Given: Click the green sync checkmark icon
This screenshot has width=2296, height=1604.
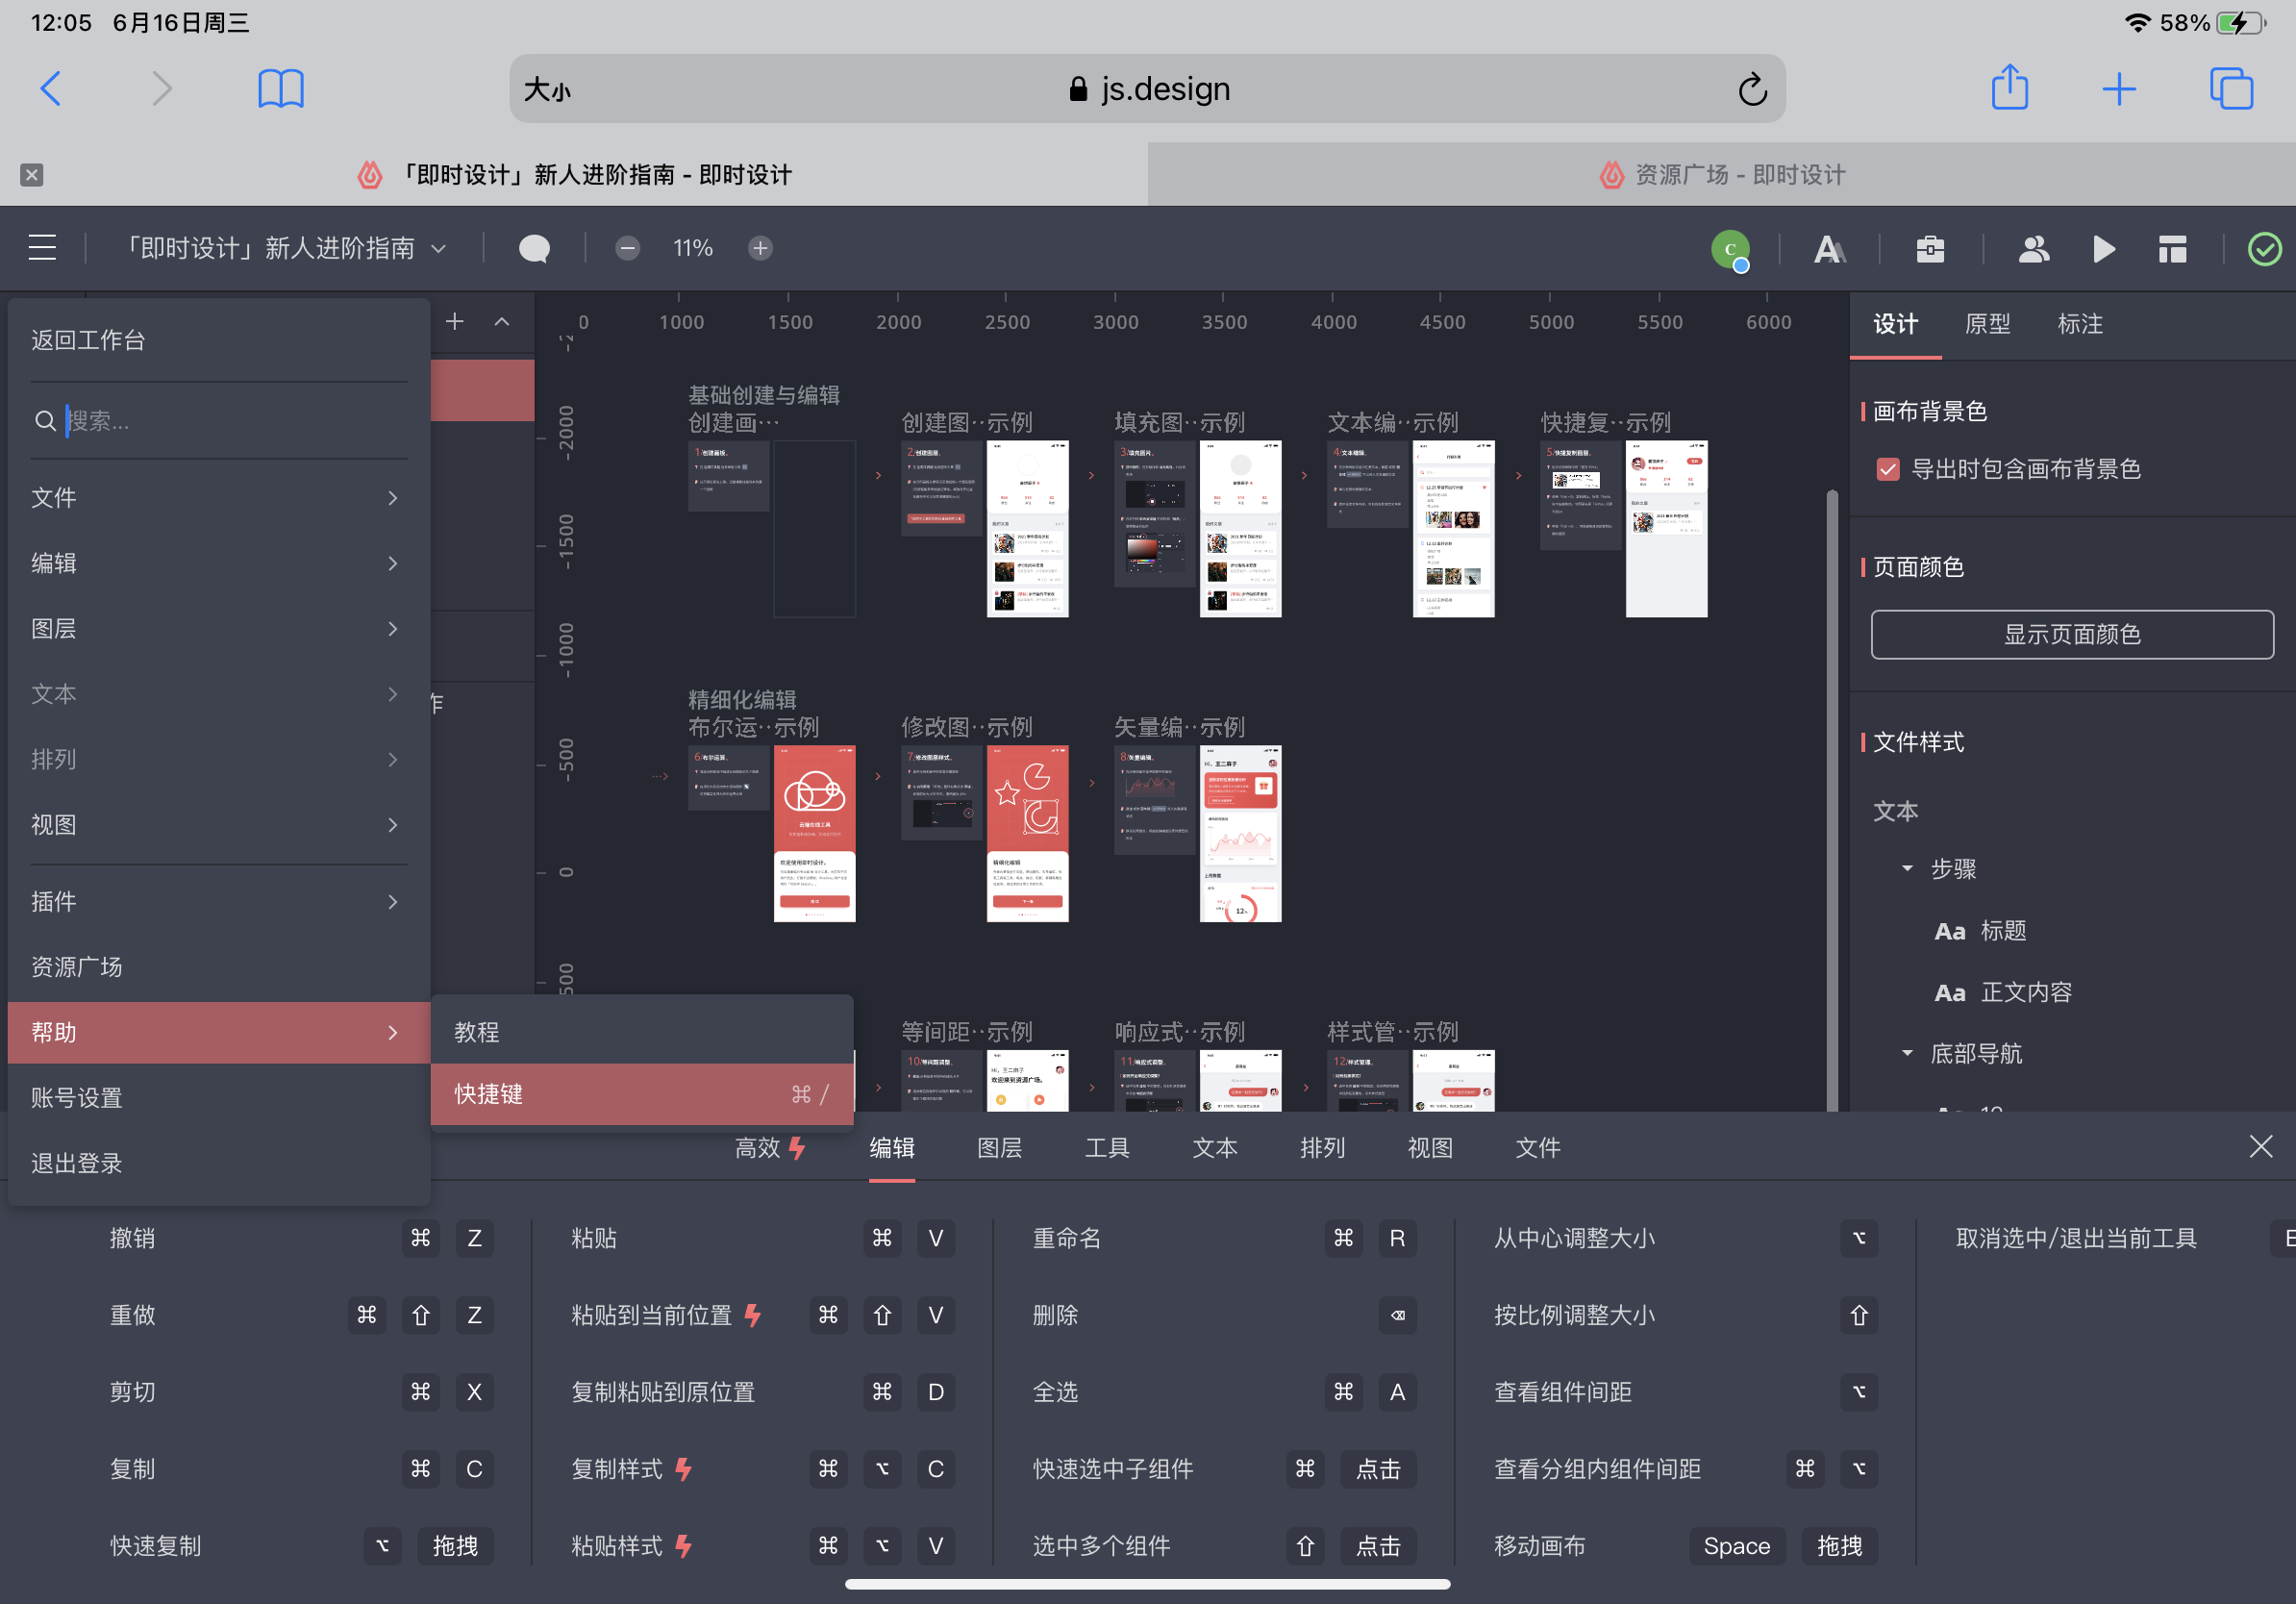Looking at the screenshot, I should pyautogui.click(x=2264, y=249).
